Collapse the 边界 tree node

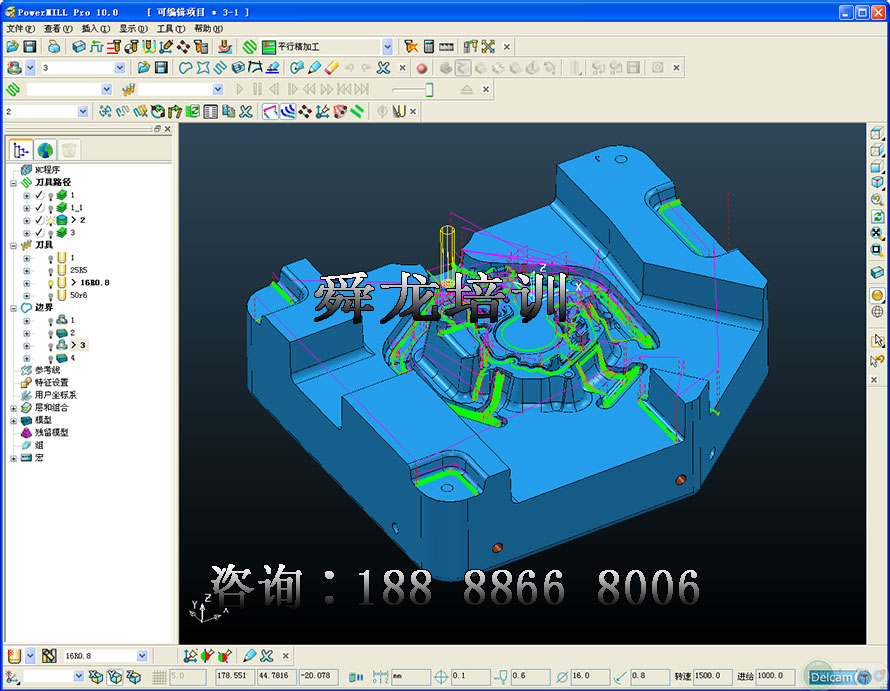click(14, 308)
